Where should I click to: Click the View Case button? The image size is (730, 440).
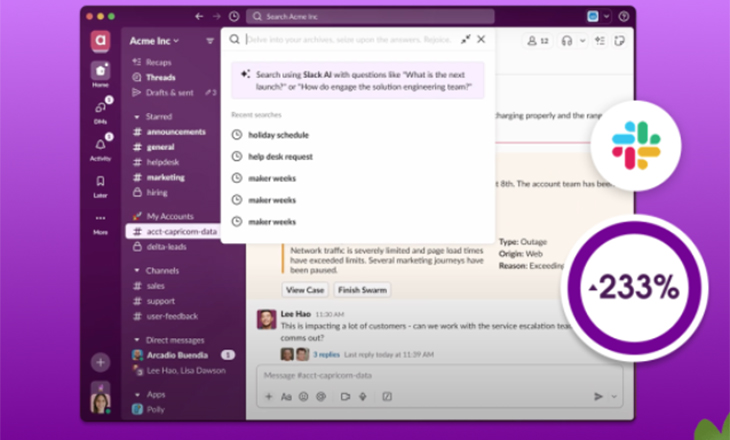coord(305,290)
